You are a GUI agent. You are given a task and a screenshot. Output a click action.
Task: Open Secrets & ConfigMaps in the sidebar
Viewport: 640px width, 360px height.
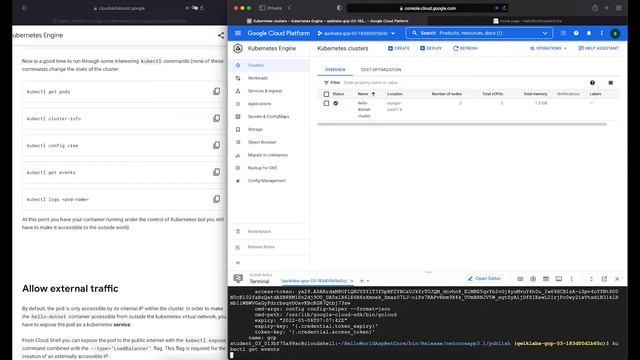[x=269, y=116]
